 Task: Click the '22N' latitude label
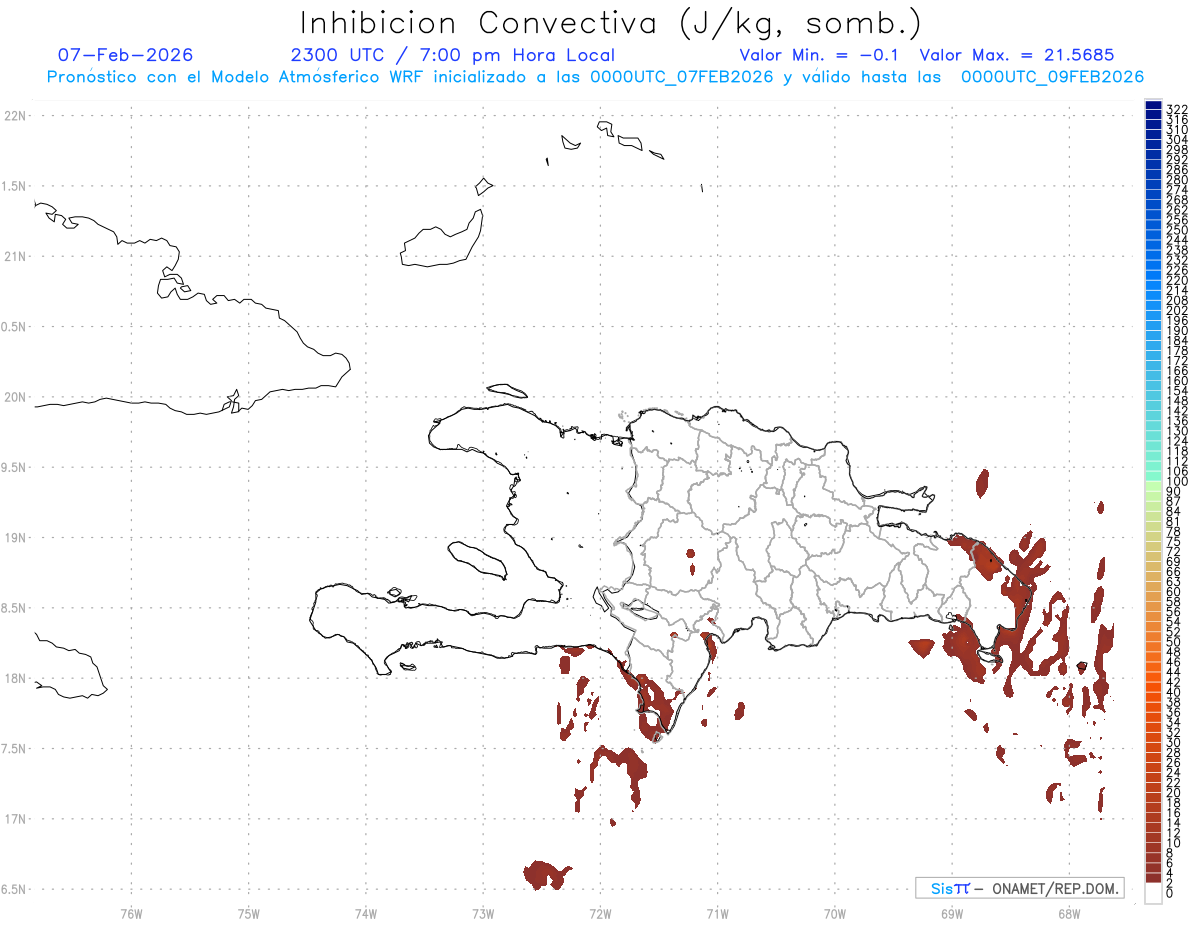pos(15,116)
